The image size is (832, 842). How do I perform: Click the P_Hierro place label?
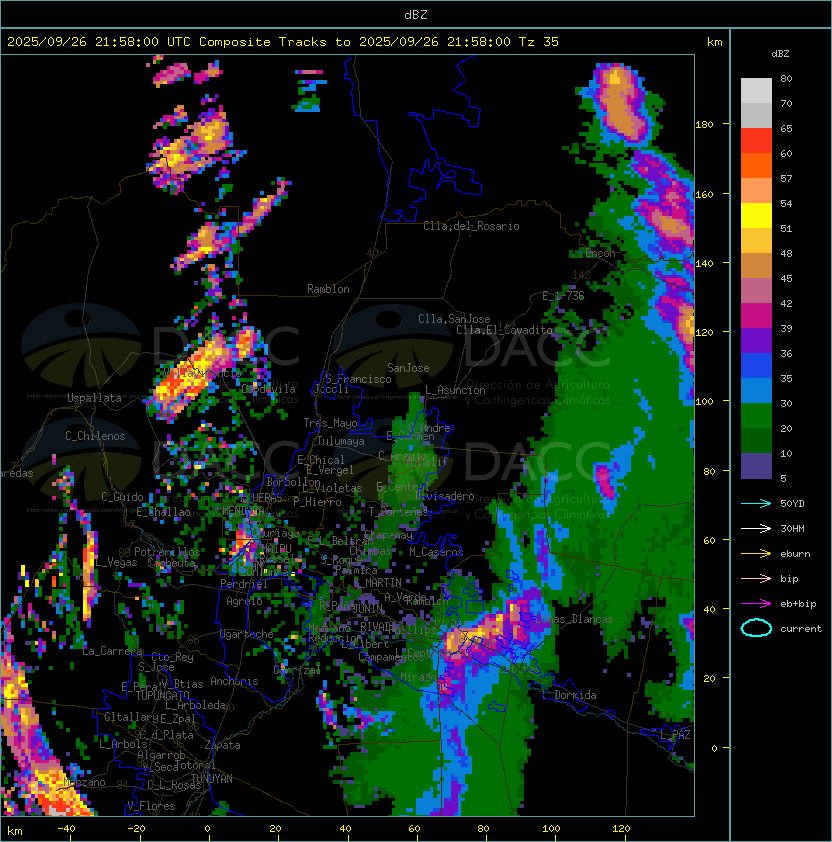coord(317,502)
